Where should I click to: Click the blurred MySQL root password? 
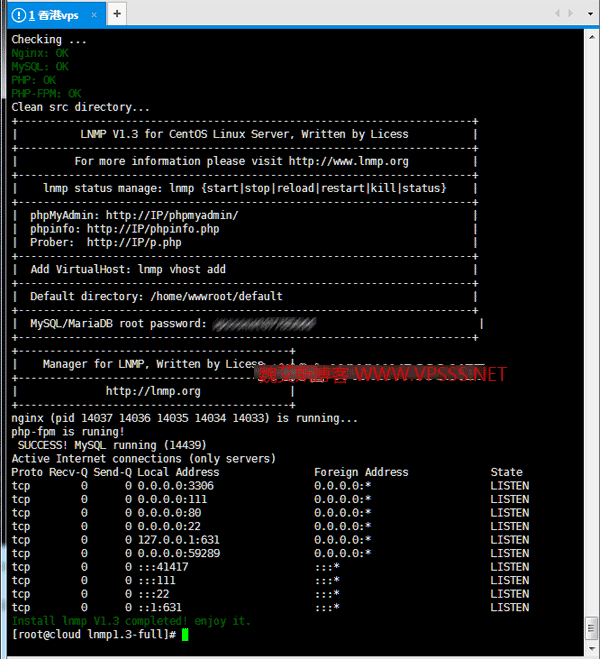(264, 324)
